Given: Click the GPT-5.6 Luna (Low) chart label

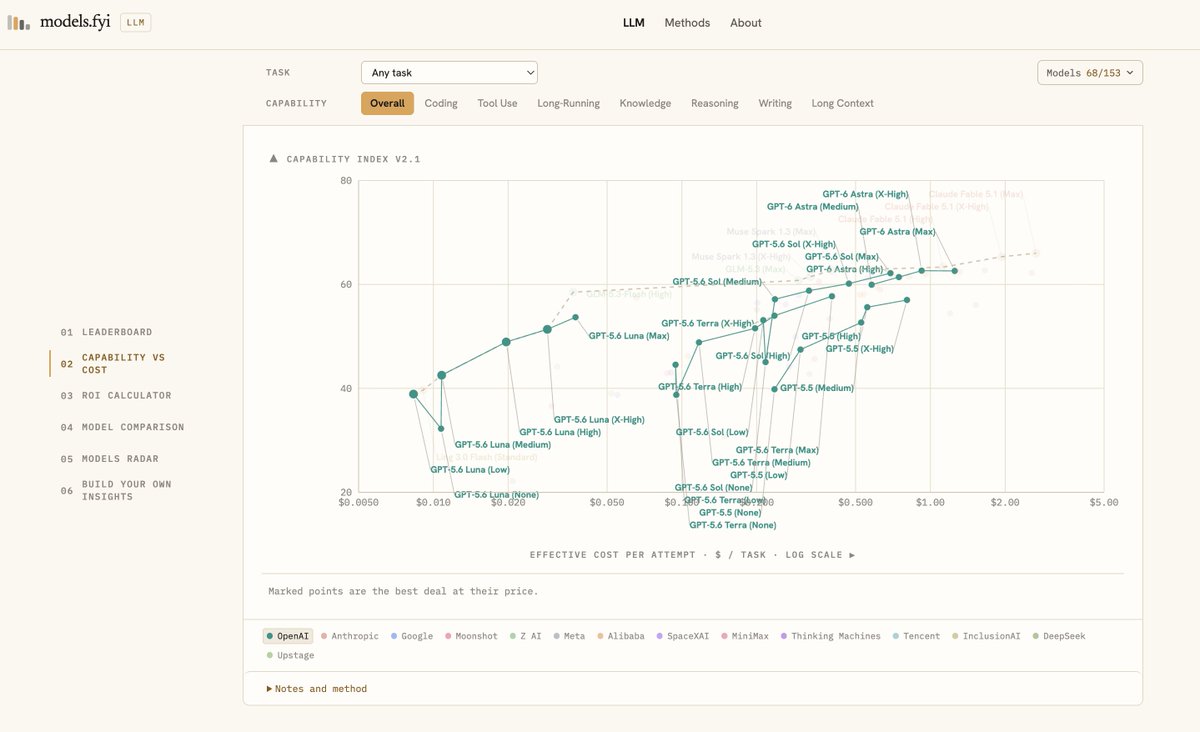Looking at the screenshot, I should (470, 469).
